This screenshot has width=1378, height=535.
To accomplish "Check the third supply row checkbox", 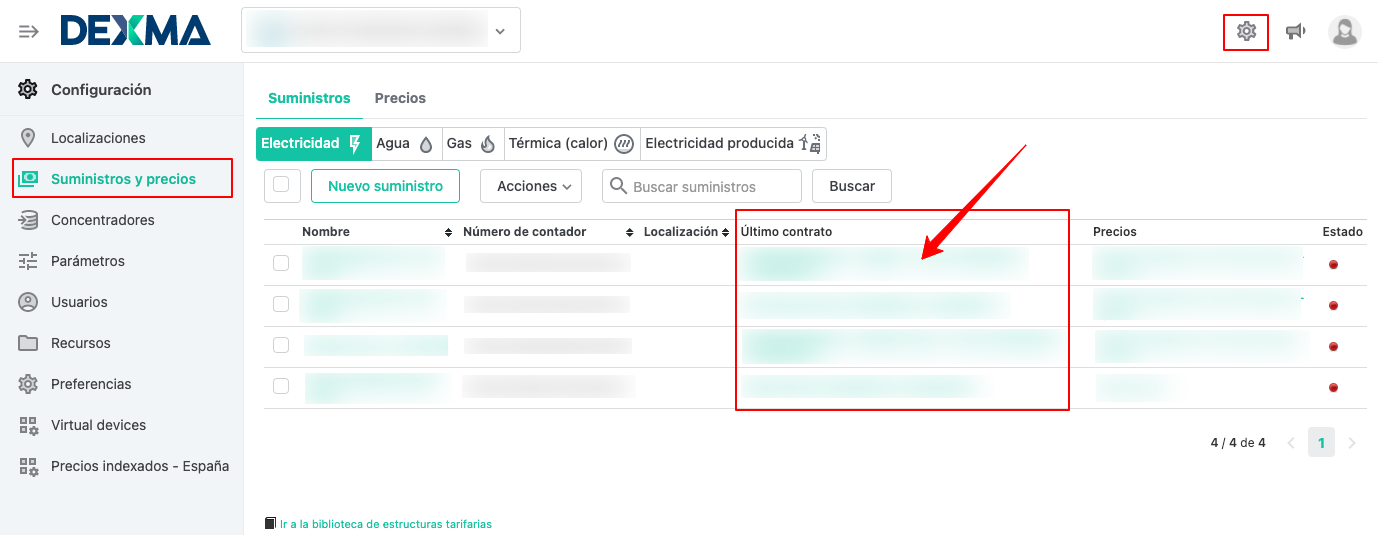I will point(281,345).
